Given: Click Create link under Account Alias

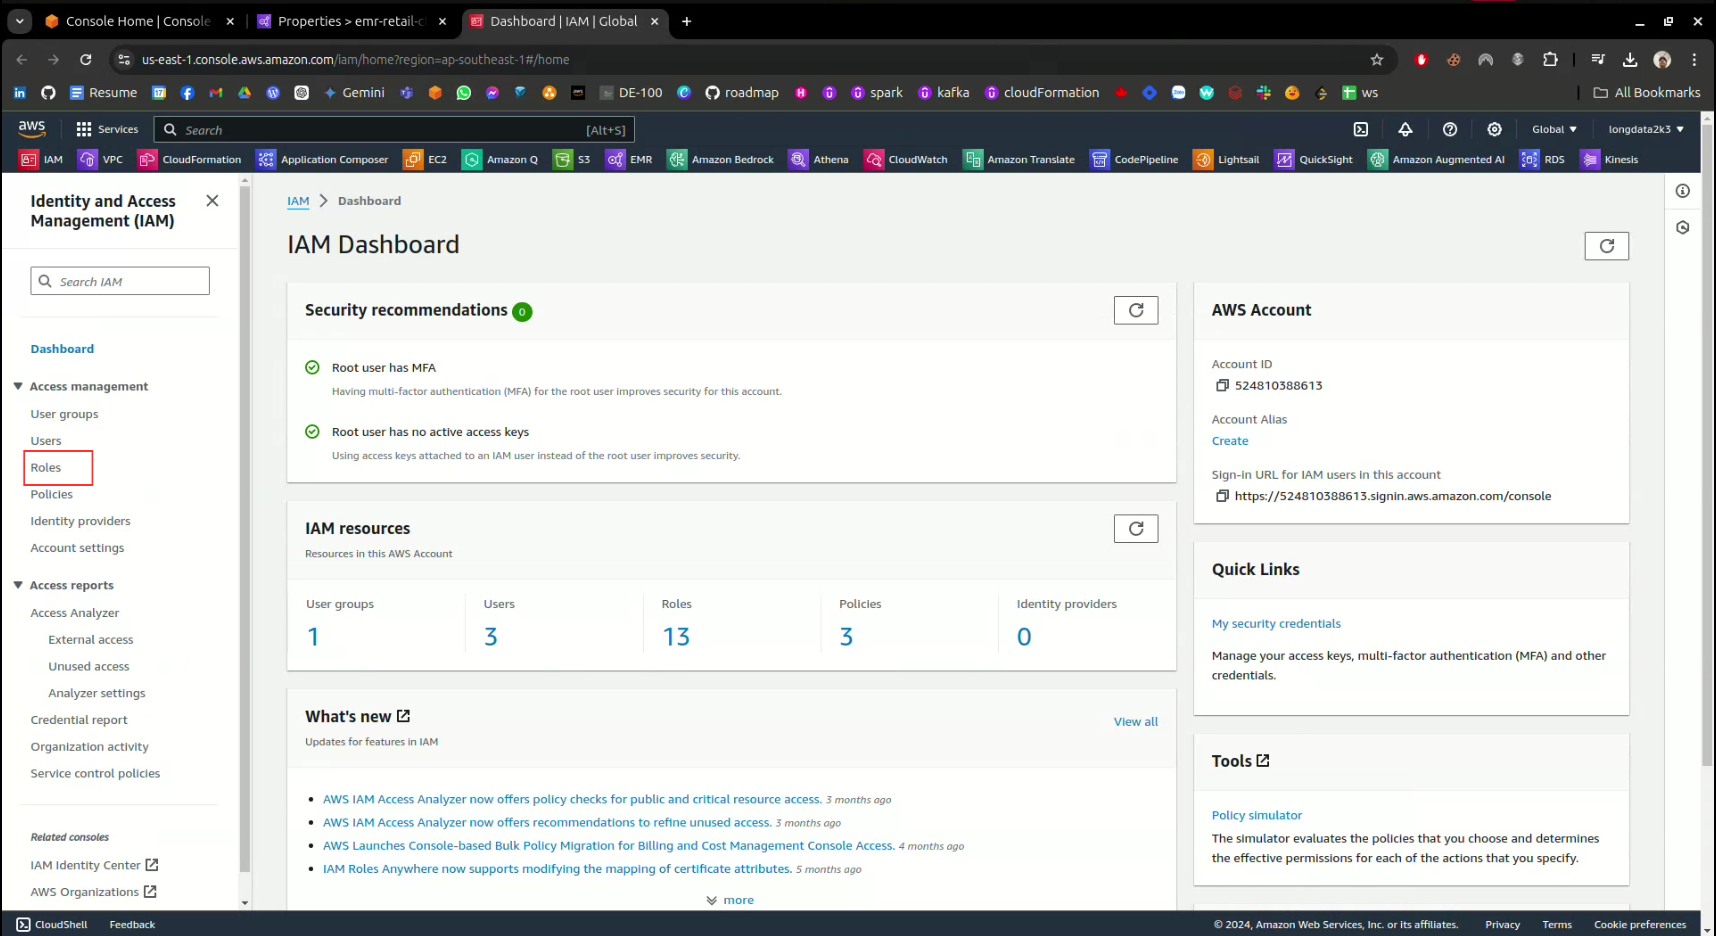Looking at the screenshot, I should pyautogui.click(x=1230, y=441).
